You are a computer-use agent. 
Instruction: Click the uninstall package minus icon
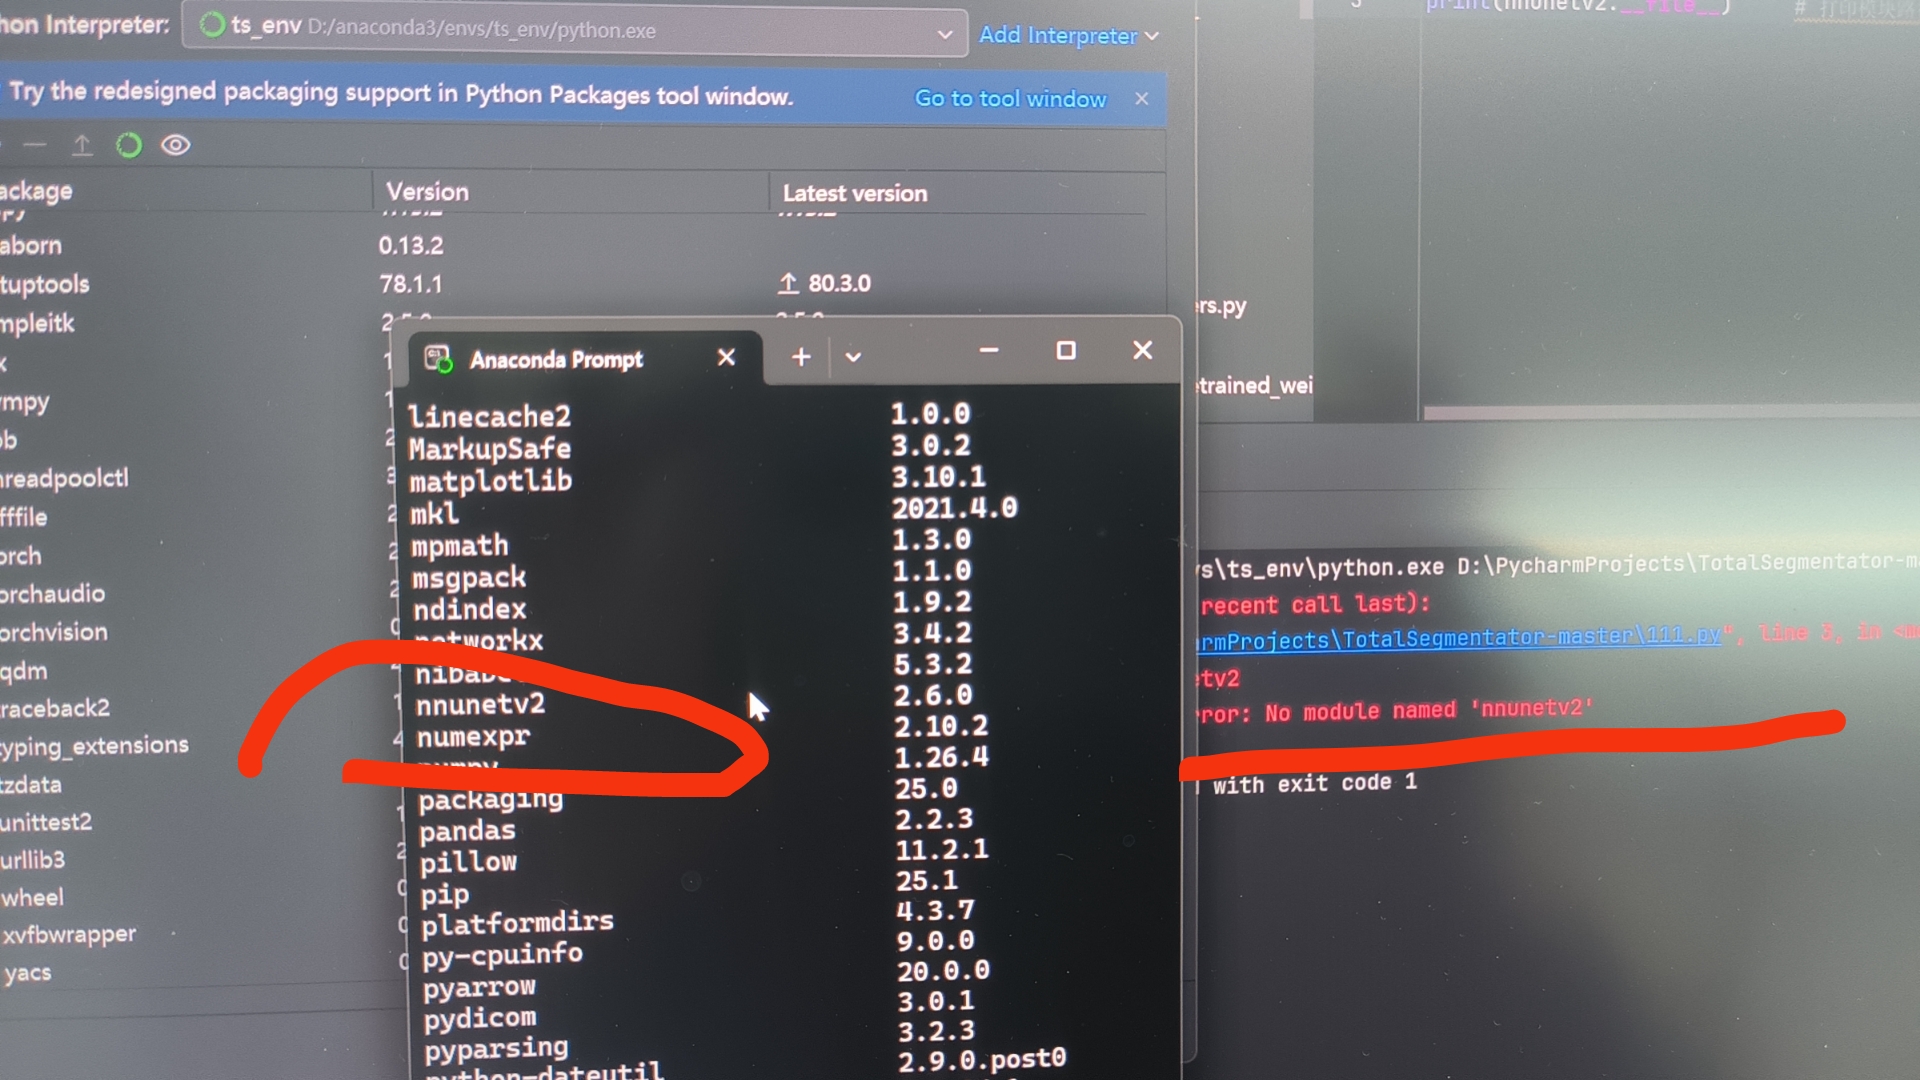35,146
